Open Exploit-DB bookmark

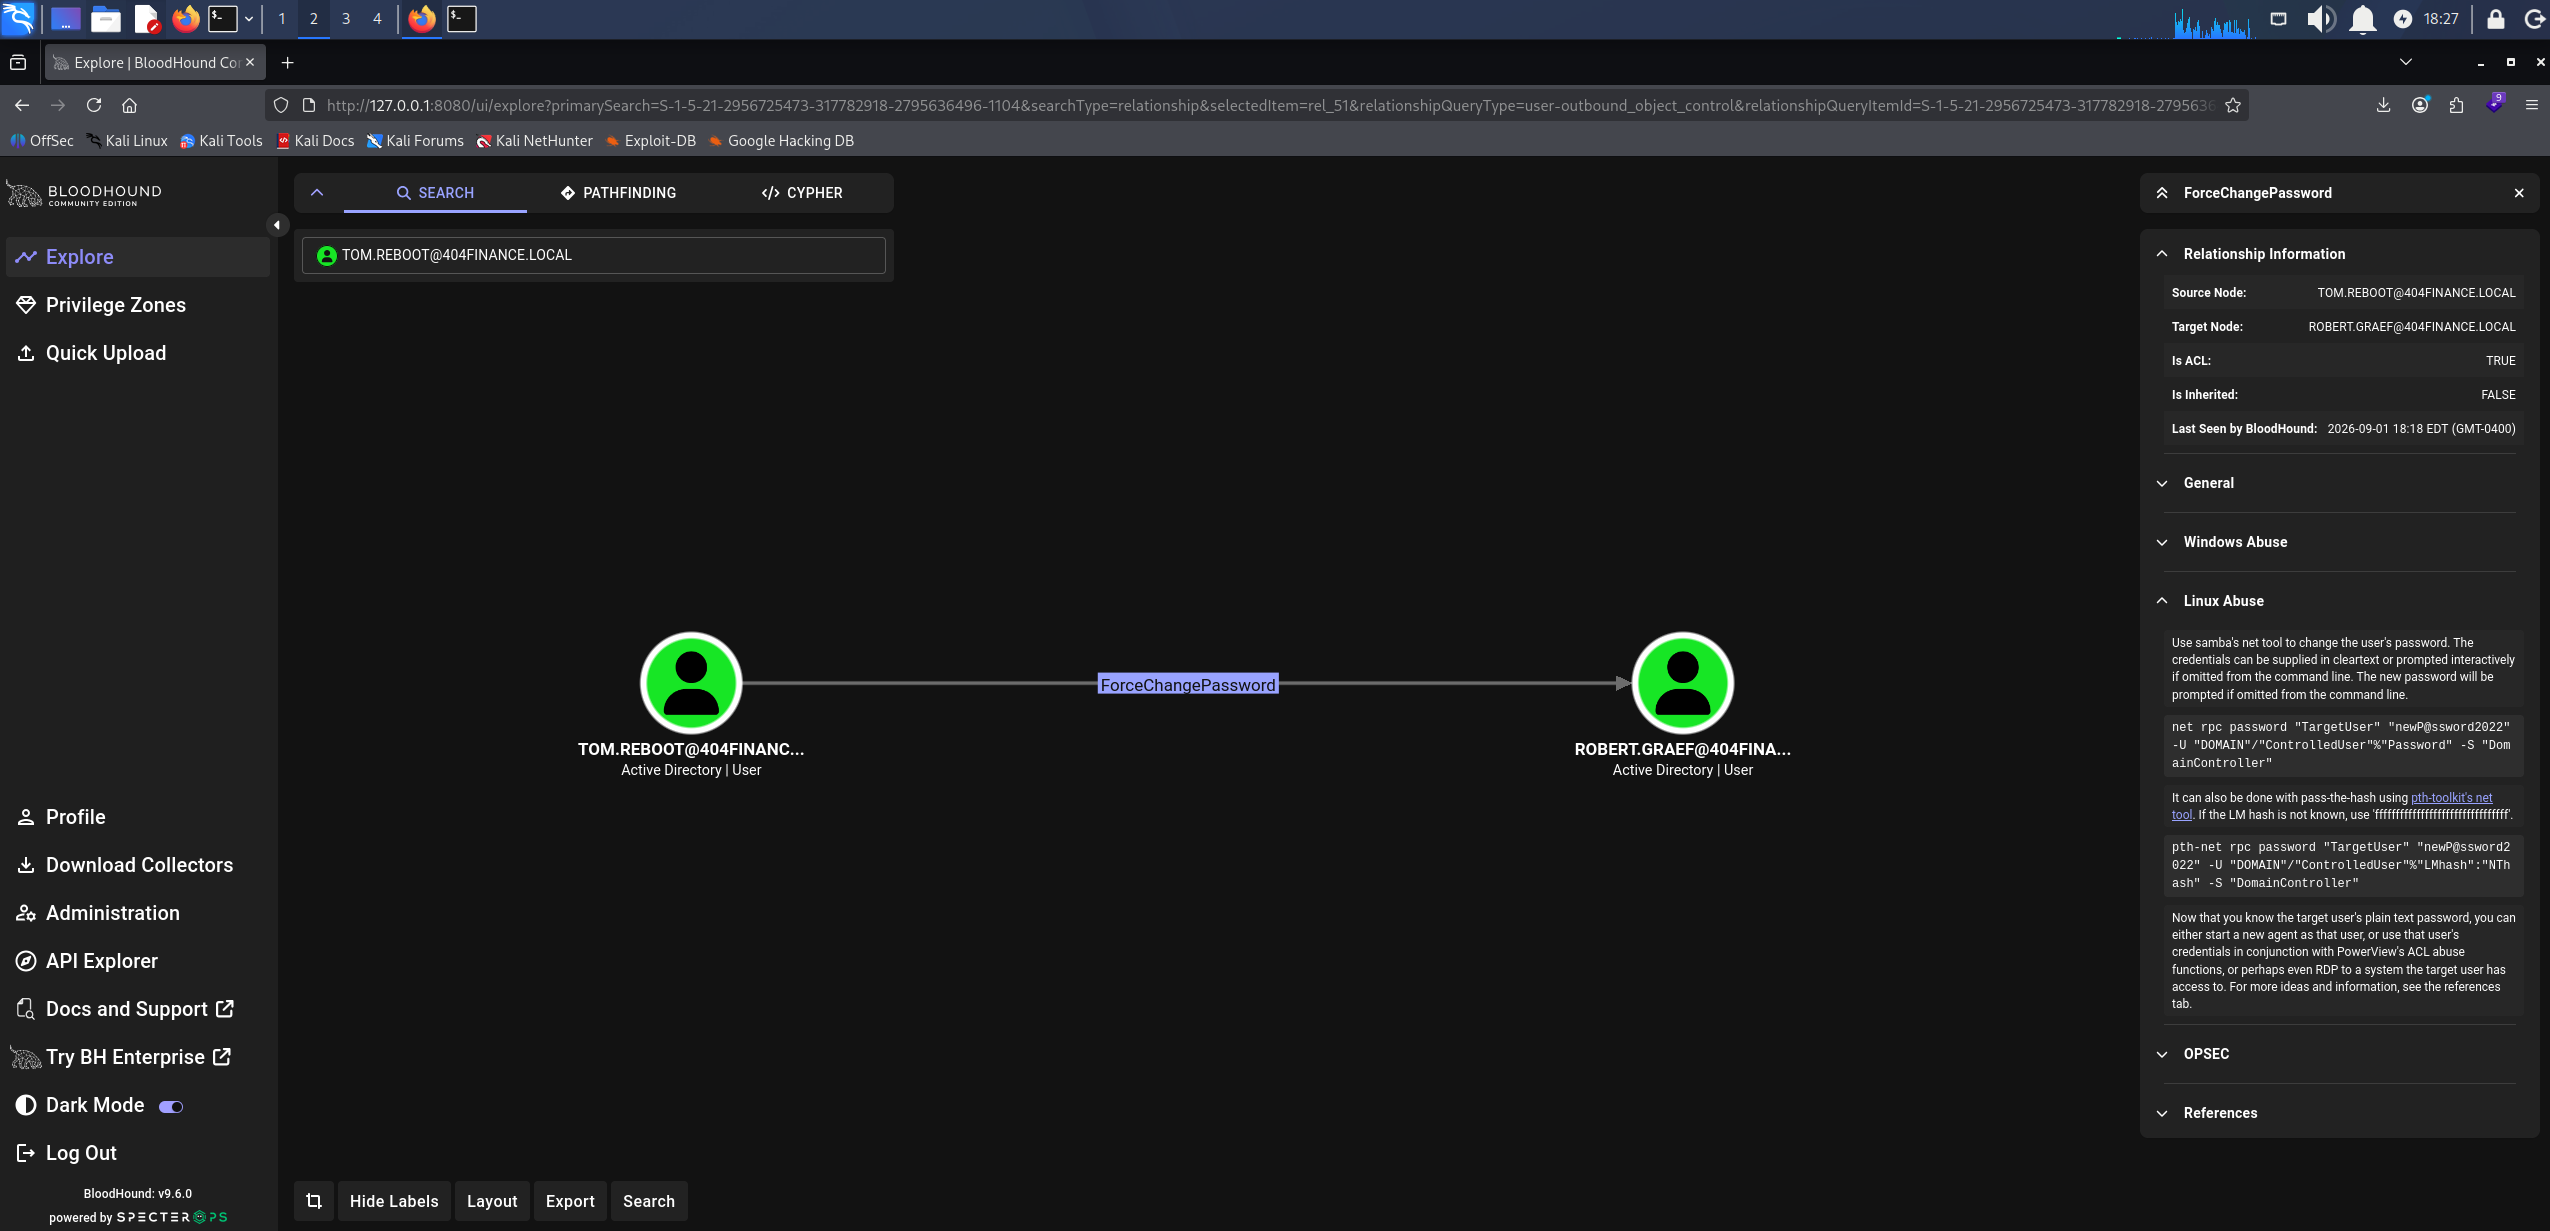[x=651, y=141]
